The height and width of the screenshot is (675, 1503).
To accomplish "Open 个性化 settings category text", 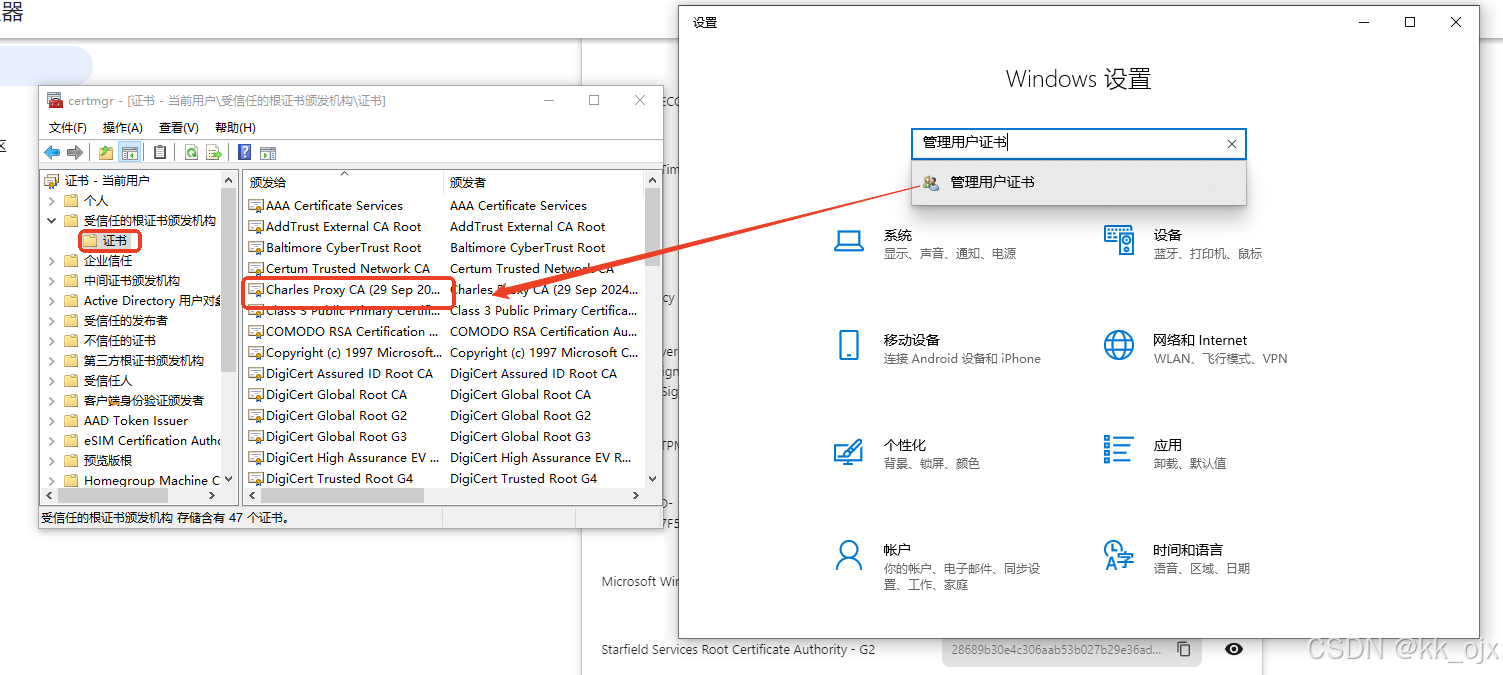I will [x=905, y=445].
